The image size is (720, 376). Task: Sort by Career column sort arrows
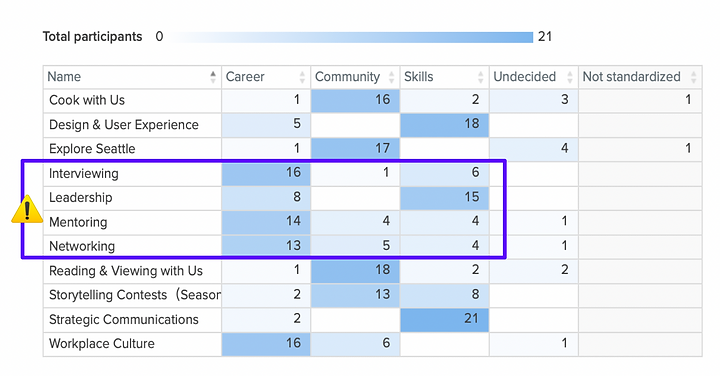(x=302, y=77)
